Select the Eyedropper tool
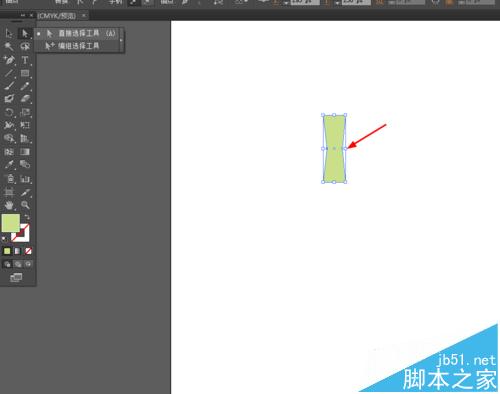500x394 pixels. pyautogui.click(x=9, y=165)
